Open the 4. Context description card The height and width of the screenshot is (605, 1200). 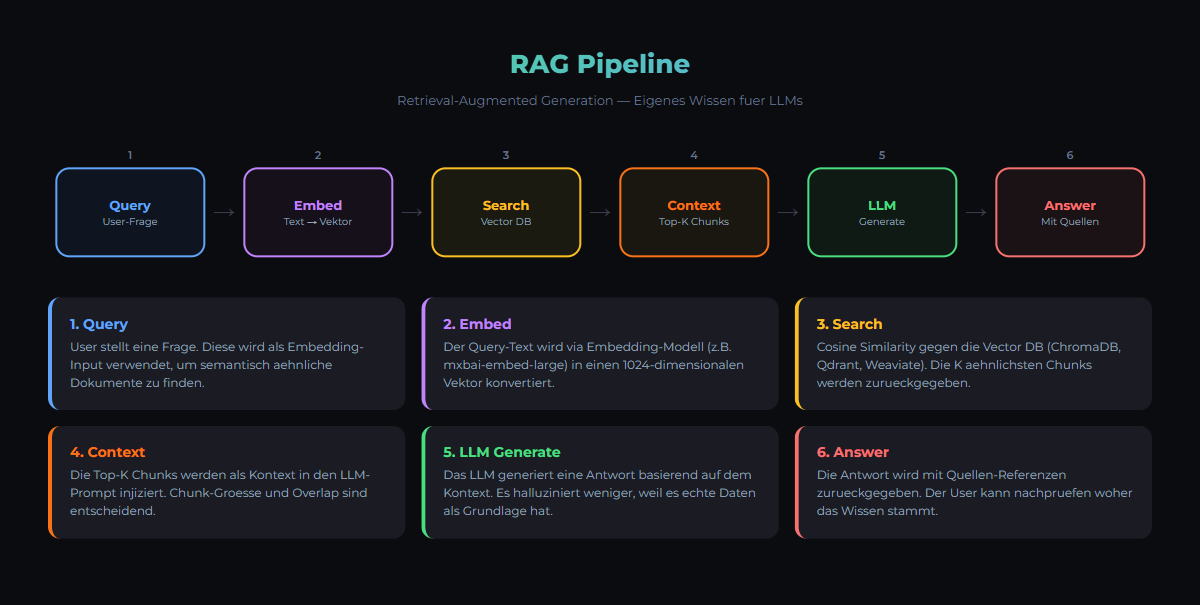click(227, 482)
